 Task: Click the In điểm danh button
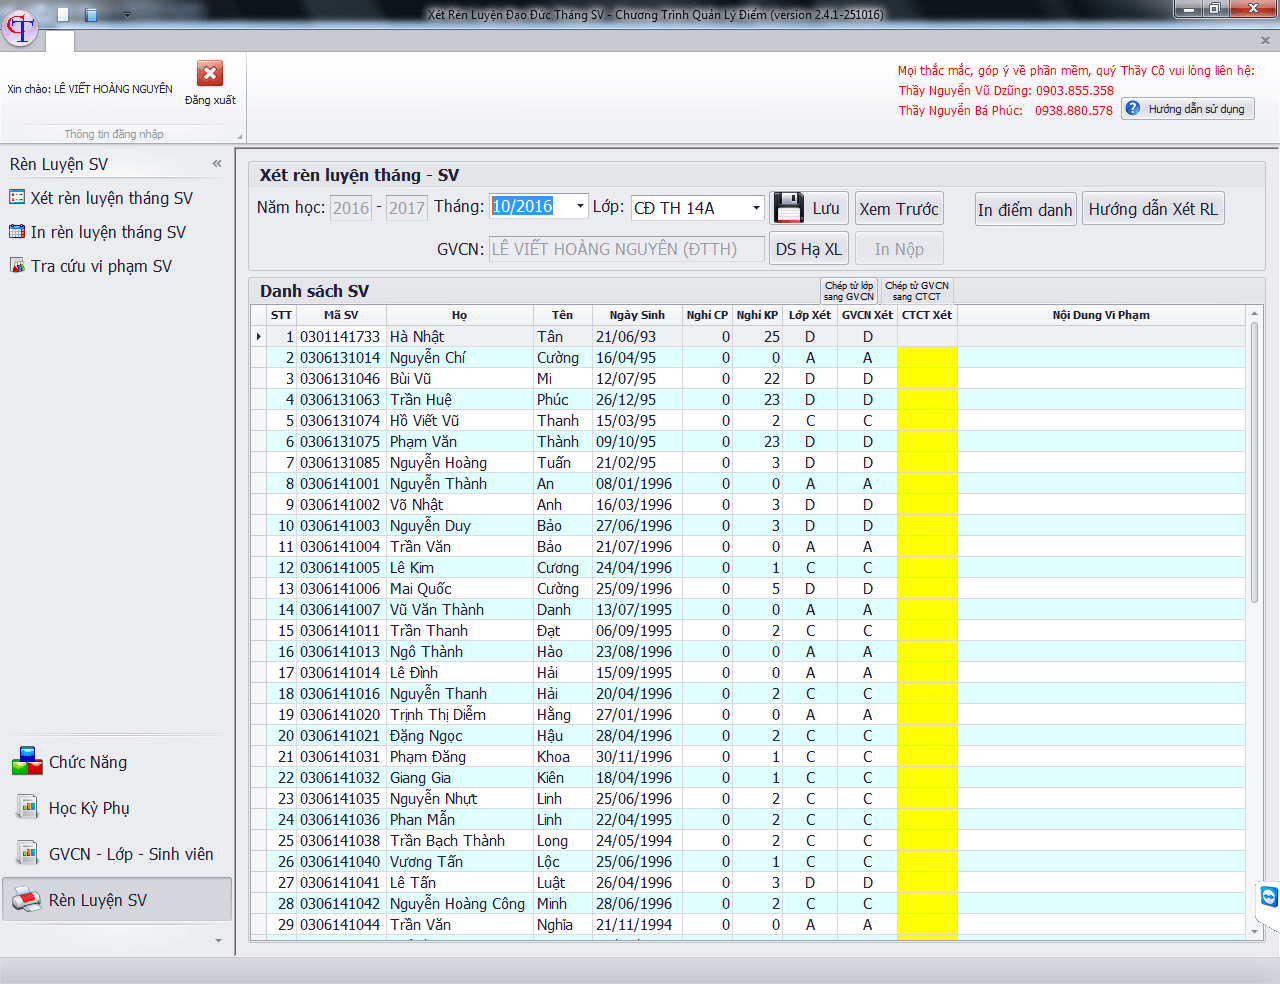[x=1025, y=209]
